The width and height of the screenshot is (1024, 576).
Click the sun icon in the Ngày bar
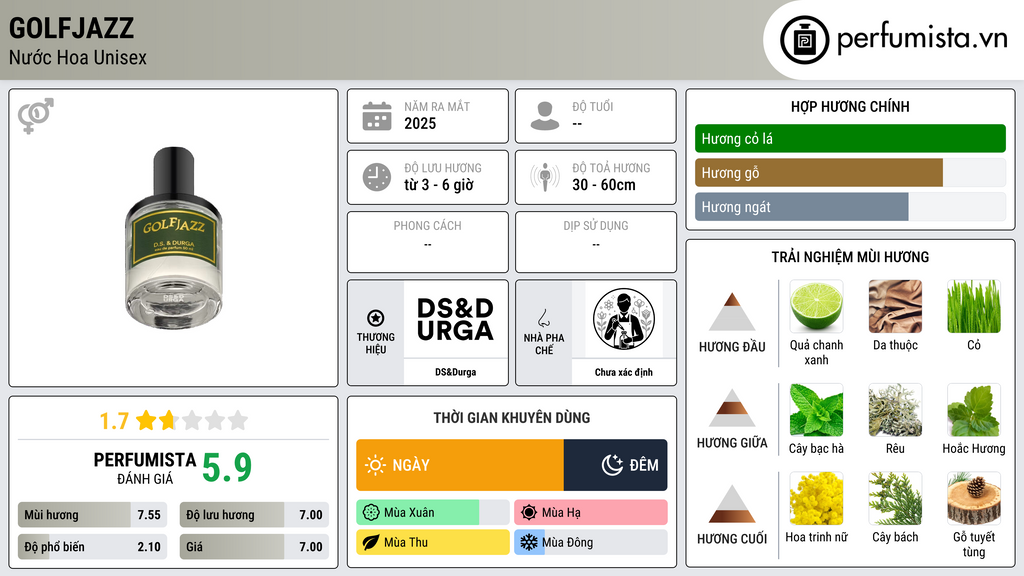[375, 465]
